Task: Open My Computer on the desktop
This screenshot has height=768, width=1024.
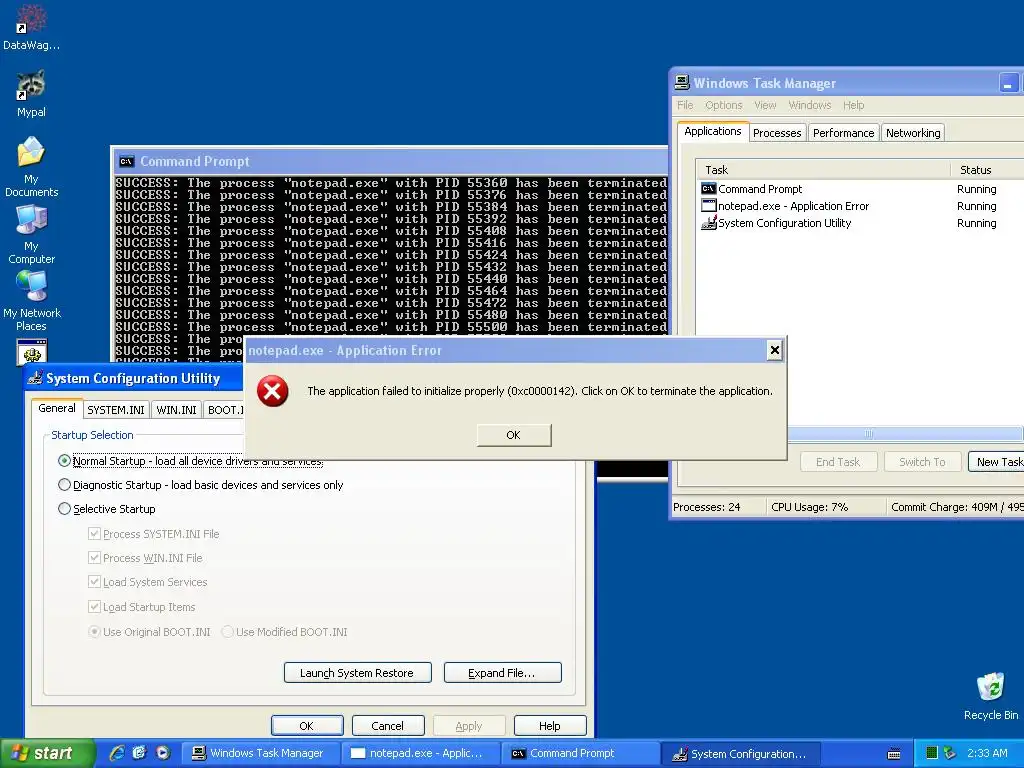Action: tap(31, 234)
